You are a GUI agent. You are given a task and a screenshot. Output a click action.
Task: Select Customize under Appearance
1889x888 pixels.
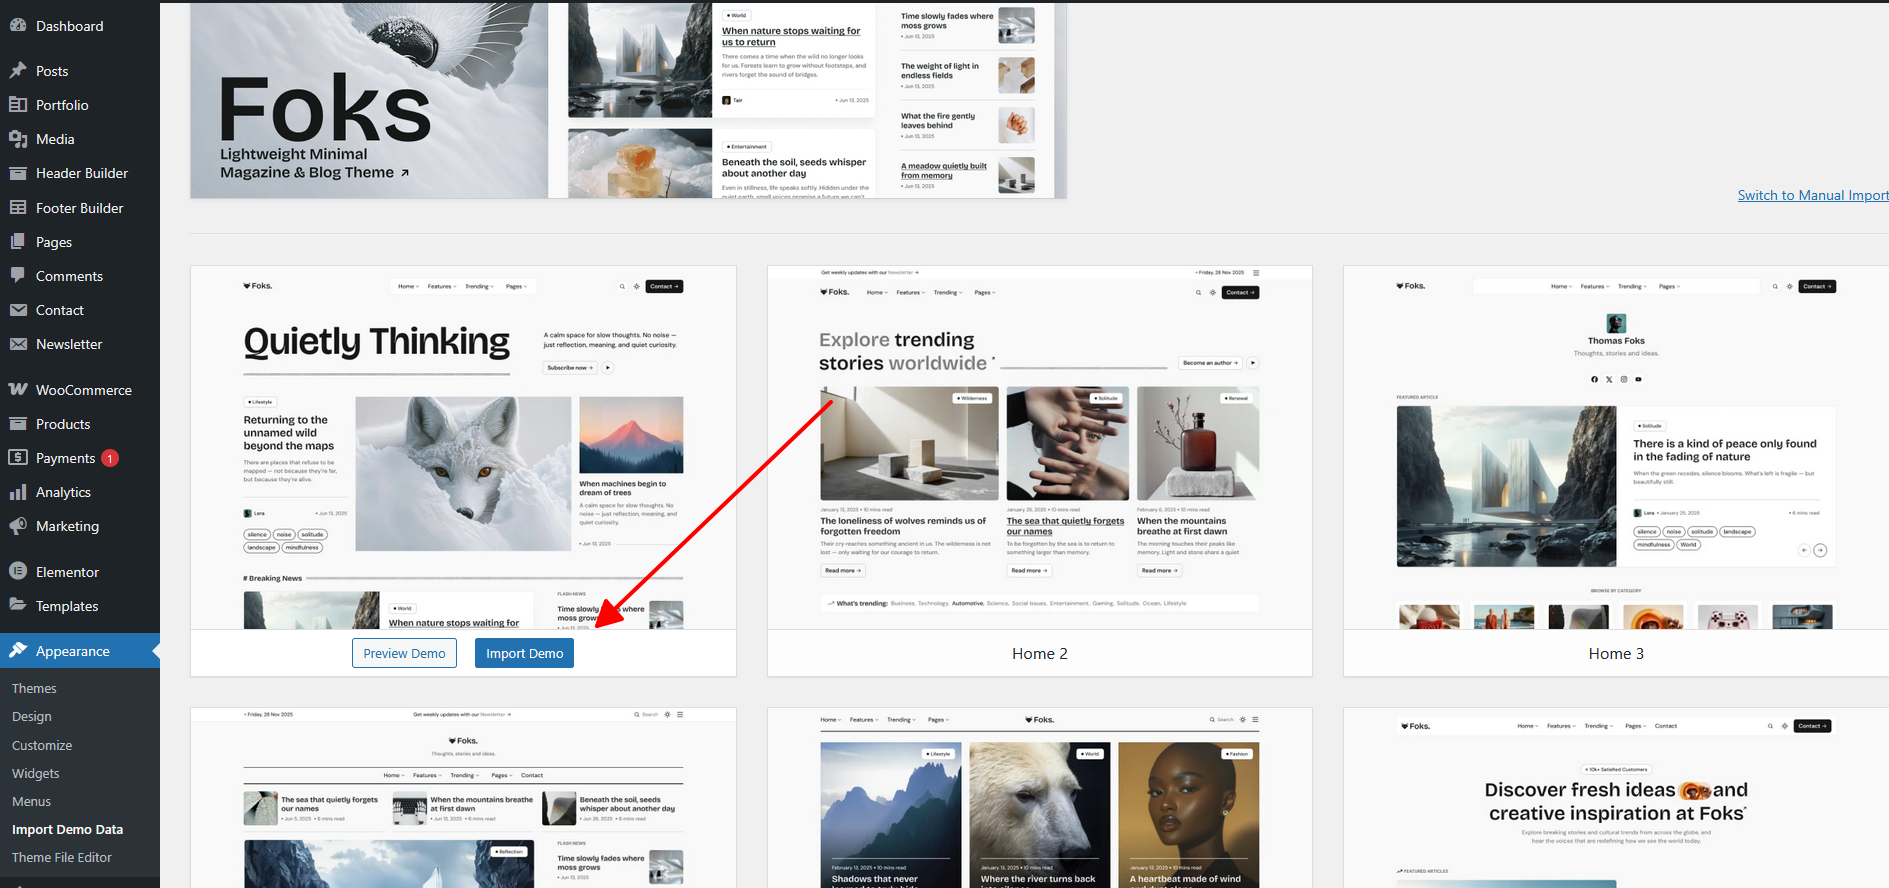42,745
